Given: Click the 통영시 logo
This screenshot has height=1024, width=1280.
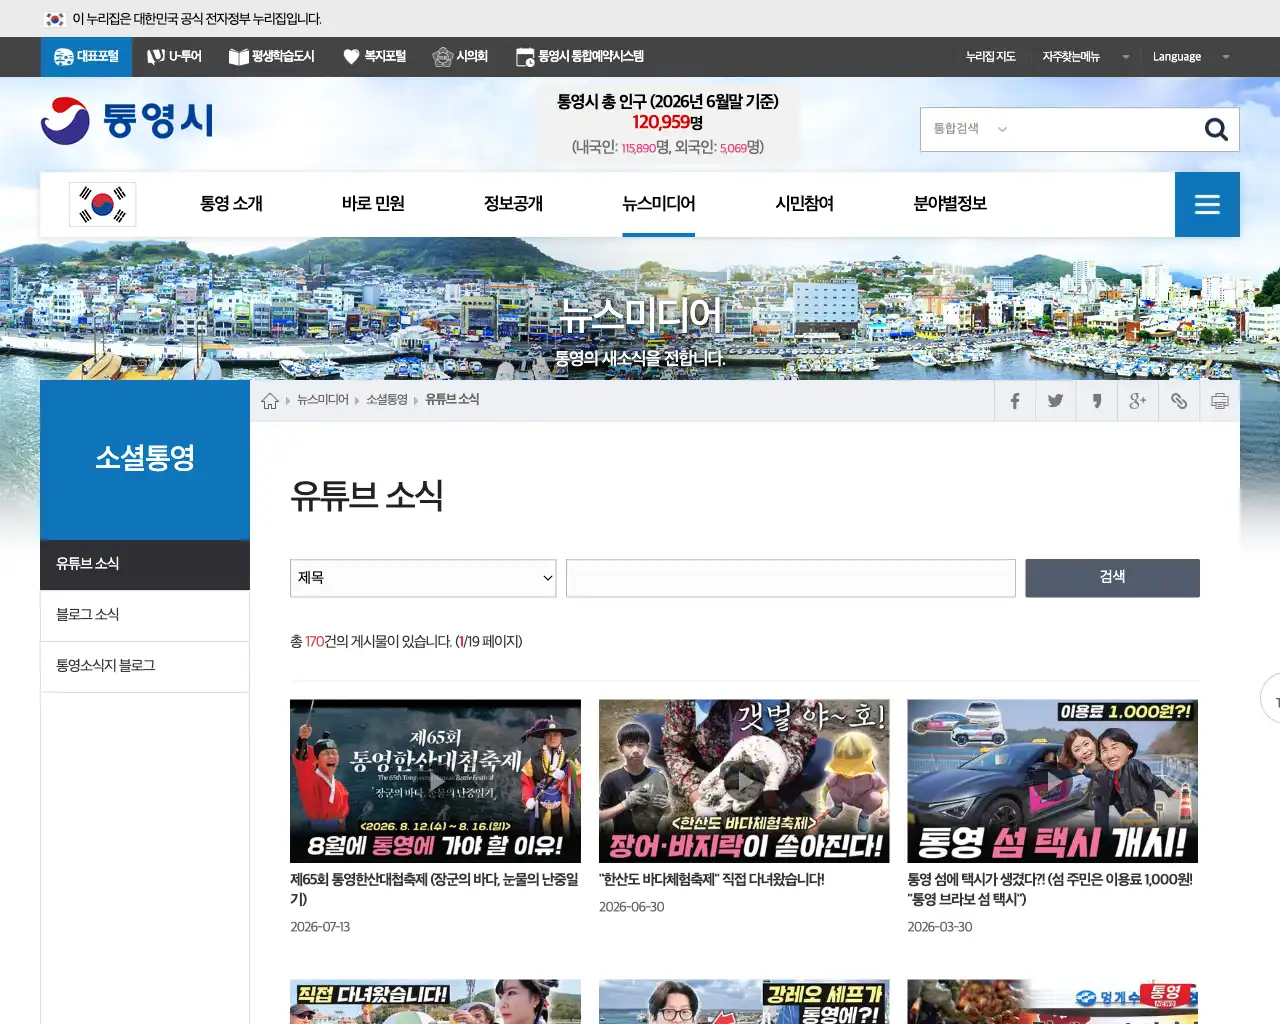Looking at the screenshot, I should (x=127, y=121).
